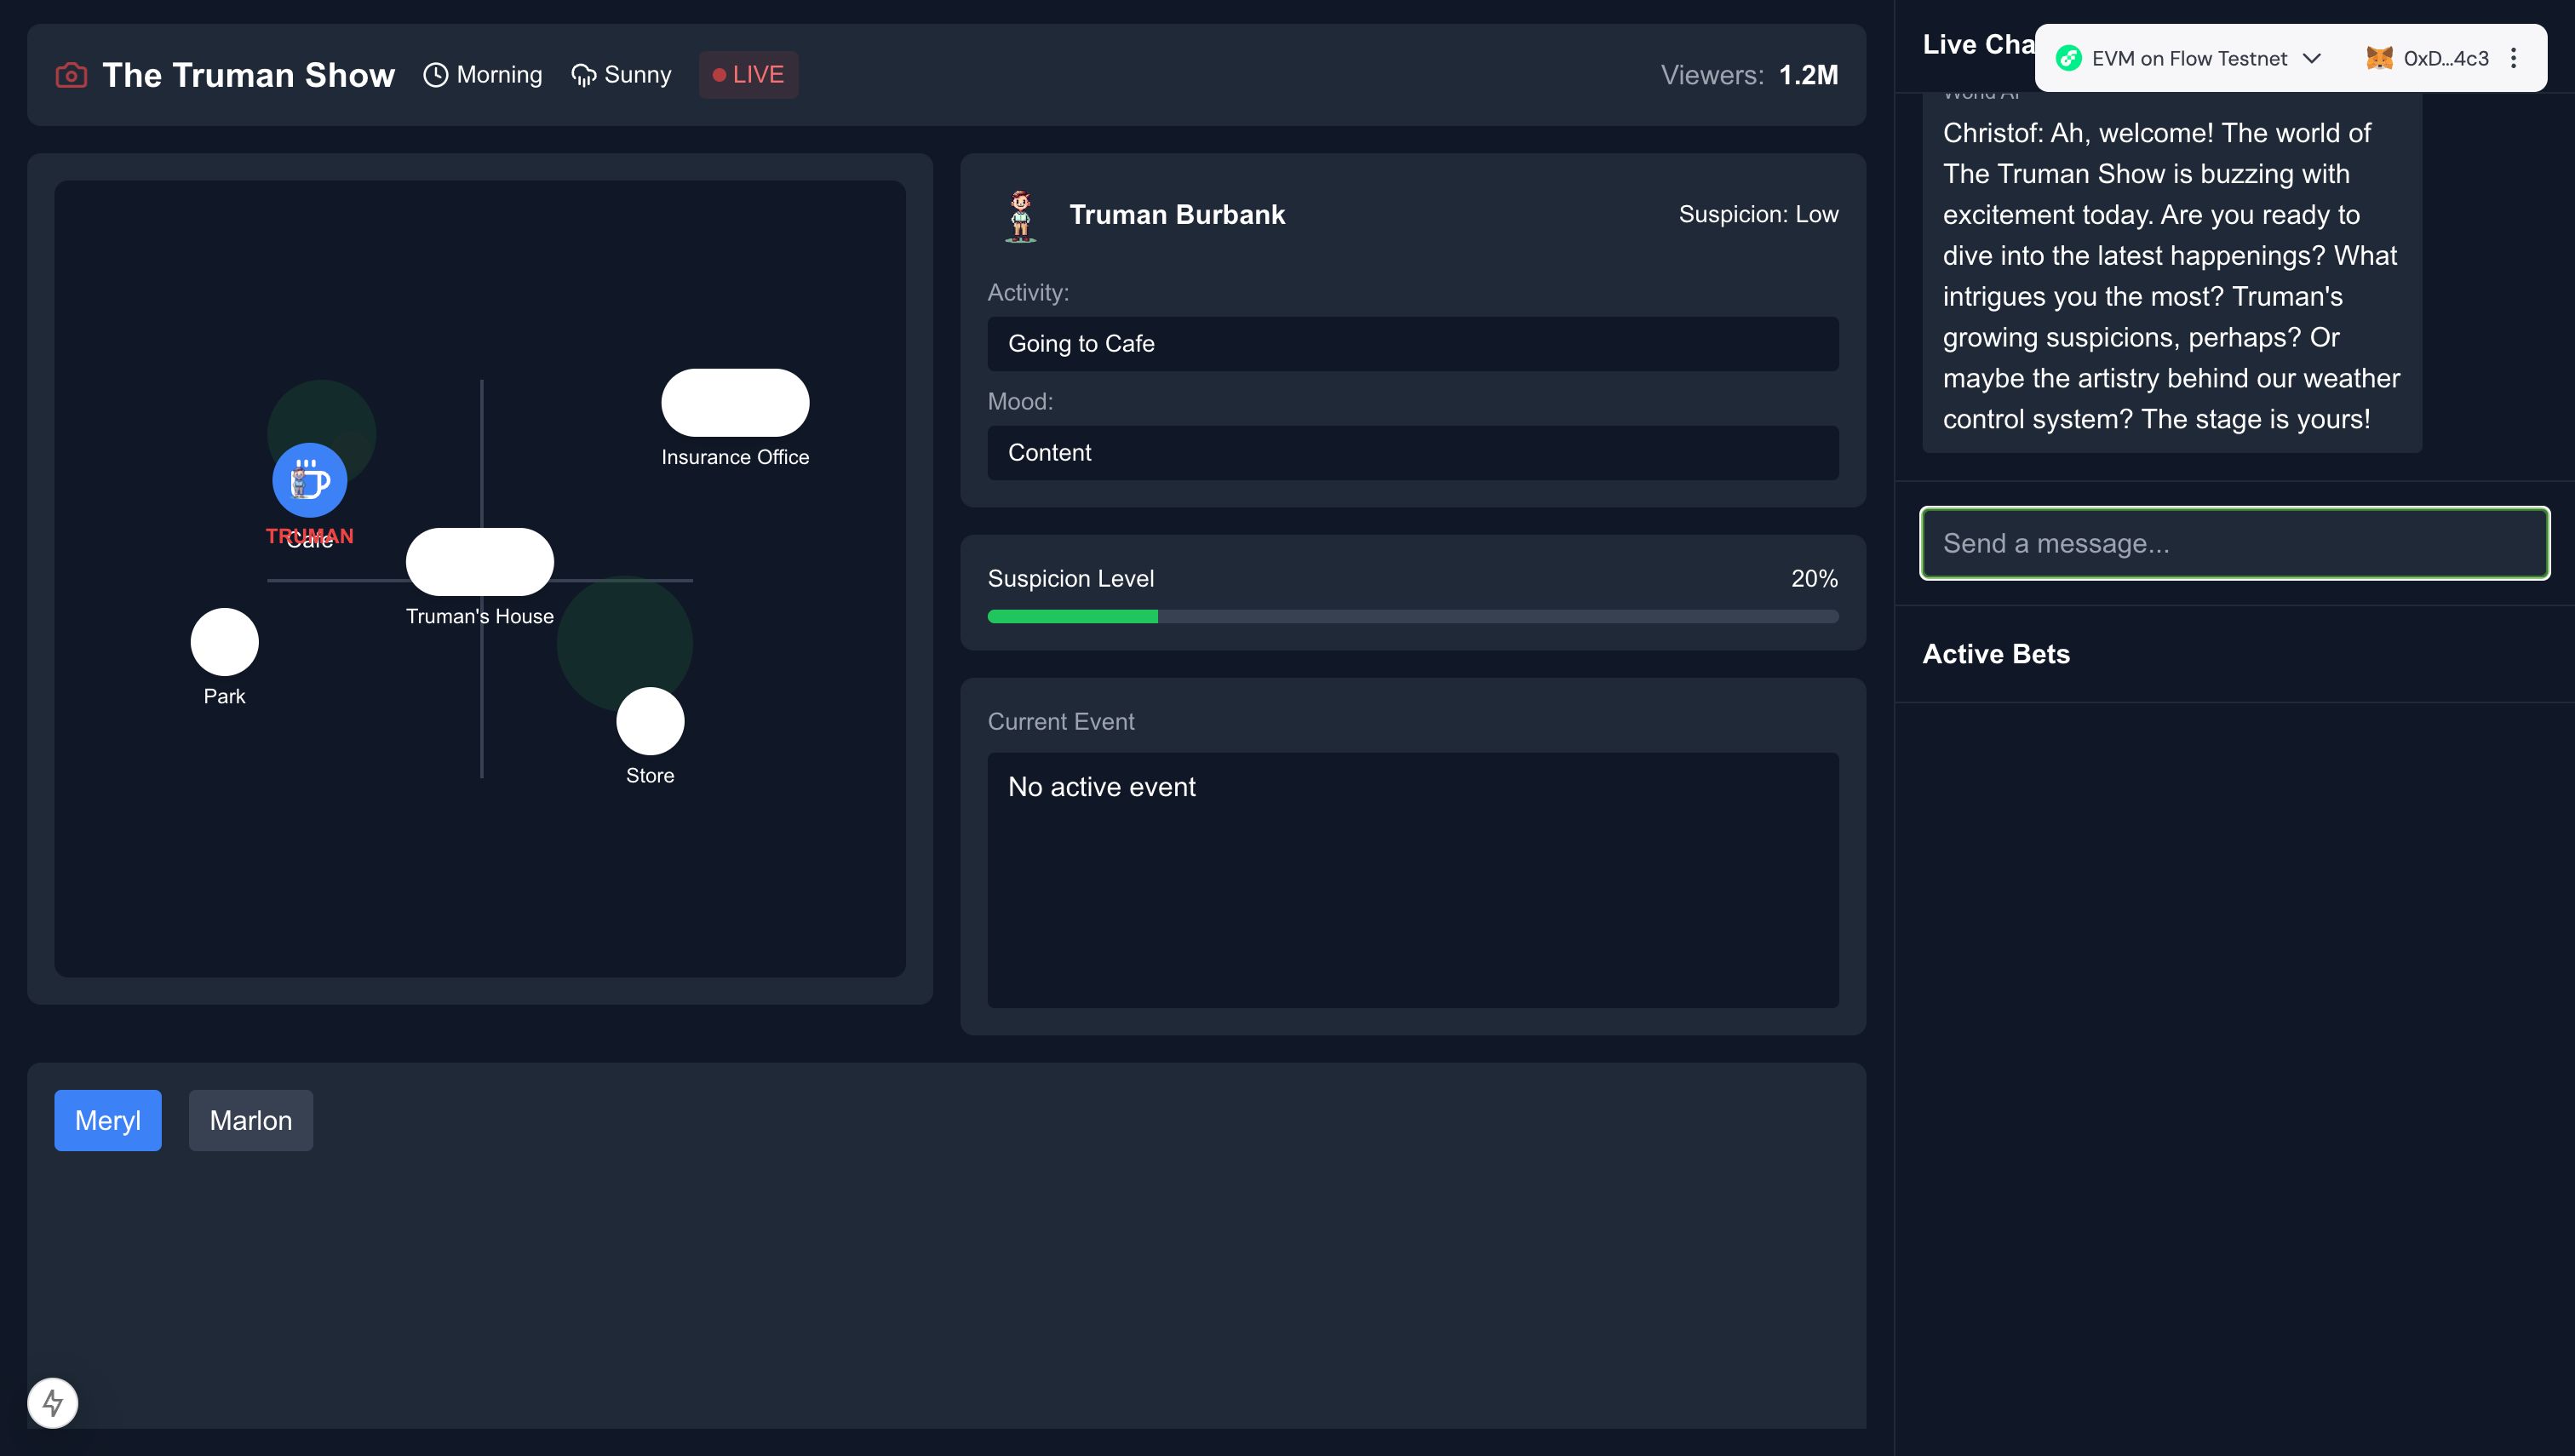Click the clock icon next to Morning
Image resolution: width=2575 pixels, height=1456 pixels.
435,75
